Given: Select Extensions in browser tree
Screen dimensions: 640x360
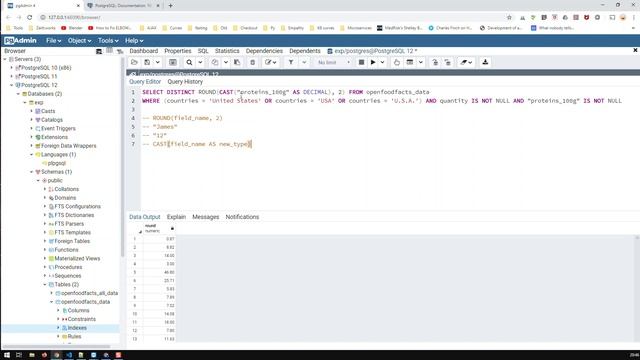Looking at the screenshot, I should click(x=54, y=137).
